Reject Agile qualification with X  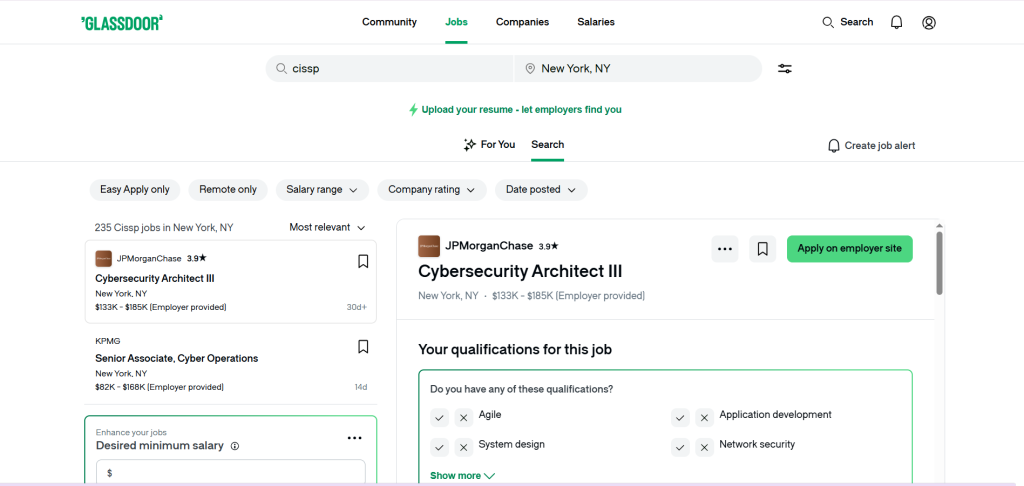tap(464, 417)
